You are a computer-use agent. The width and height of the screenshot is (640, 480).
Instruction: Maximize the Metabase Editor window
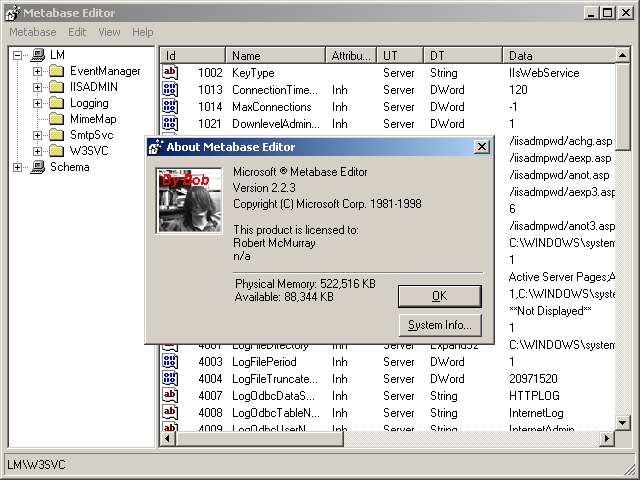pos(607,13)
